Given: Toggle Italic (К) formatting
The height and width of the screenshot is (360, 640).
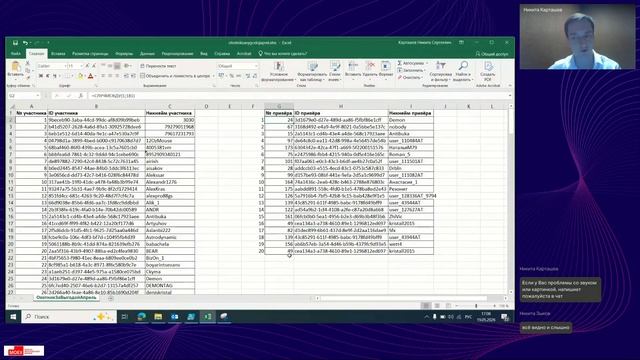Looking at the screenshot, I should (x=48, y=76).
